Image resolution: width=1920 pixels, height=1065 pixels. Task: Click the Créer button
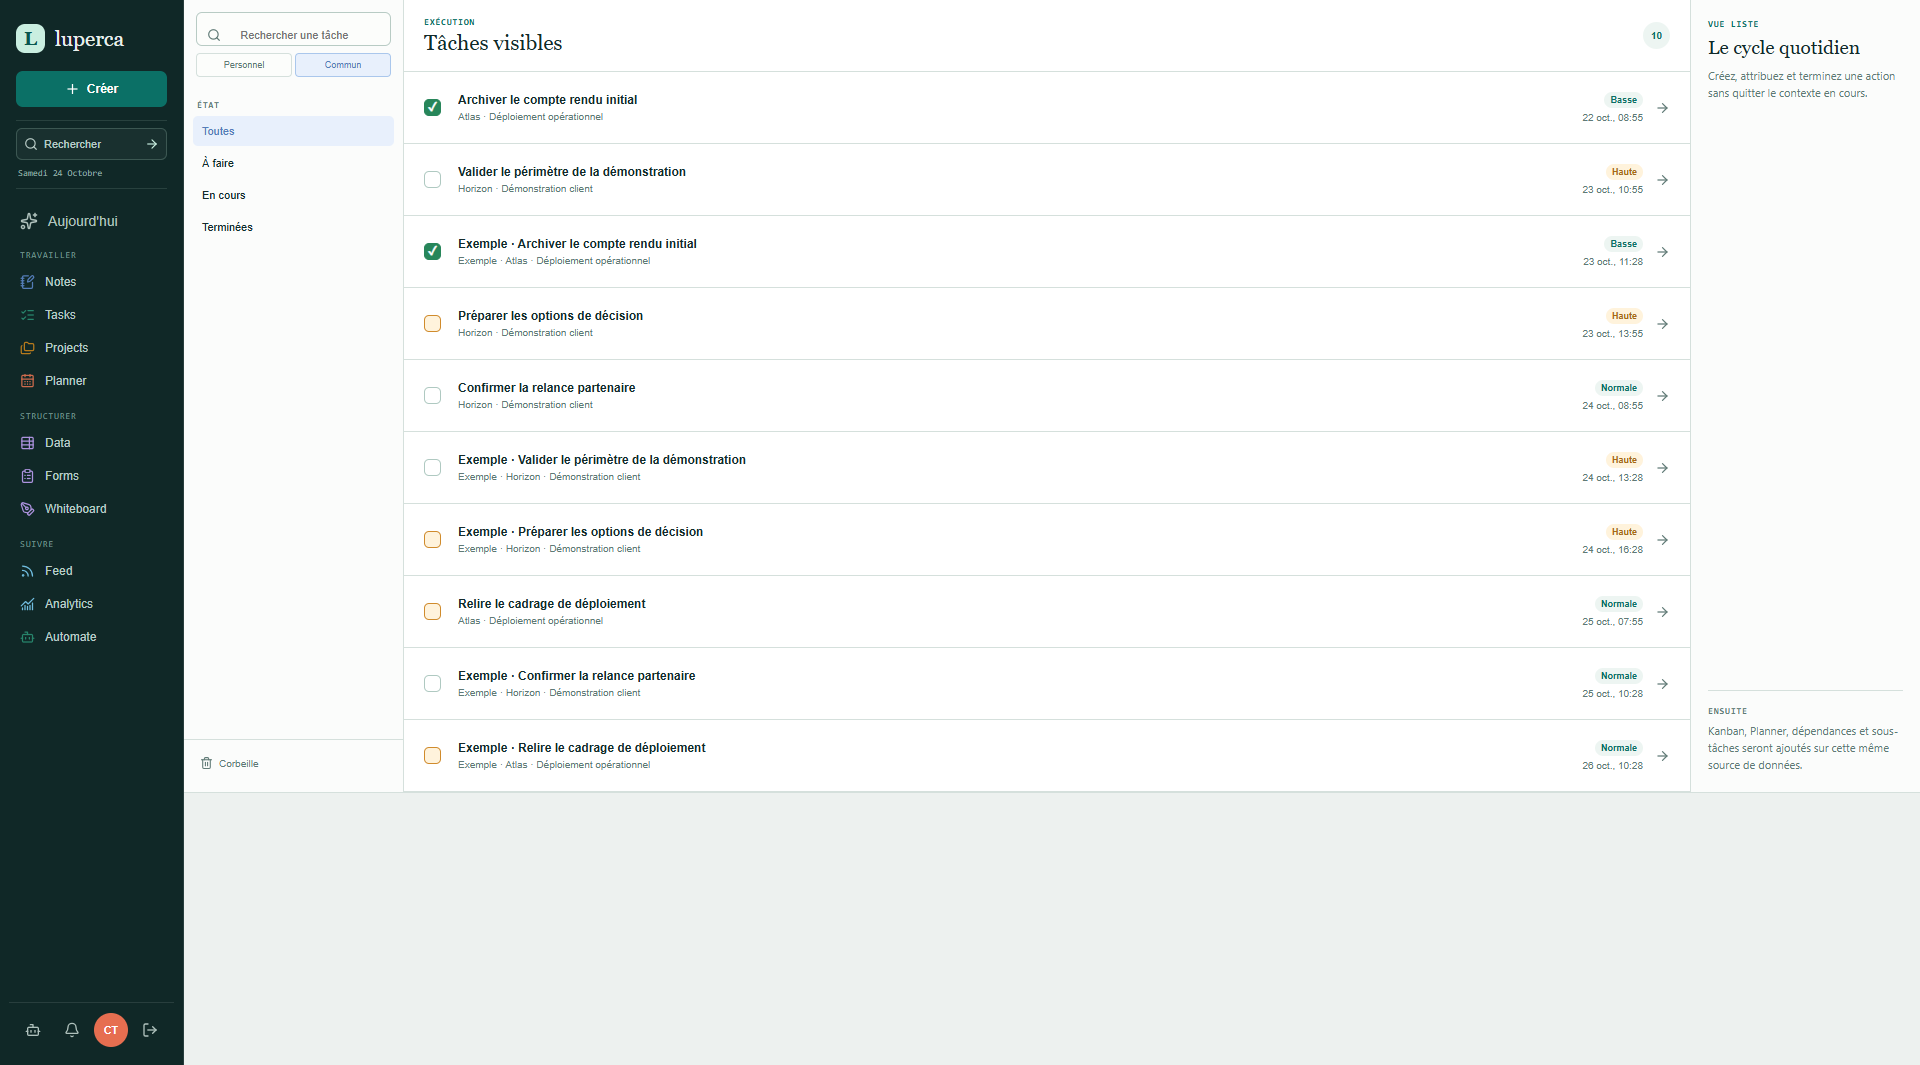tap(91, 89)
